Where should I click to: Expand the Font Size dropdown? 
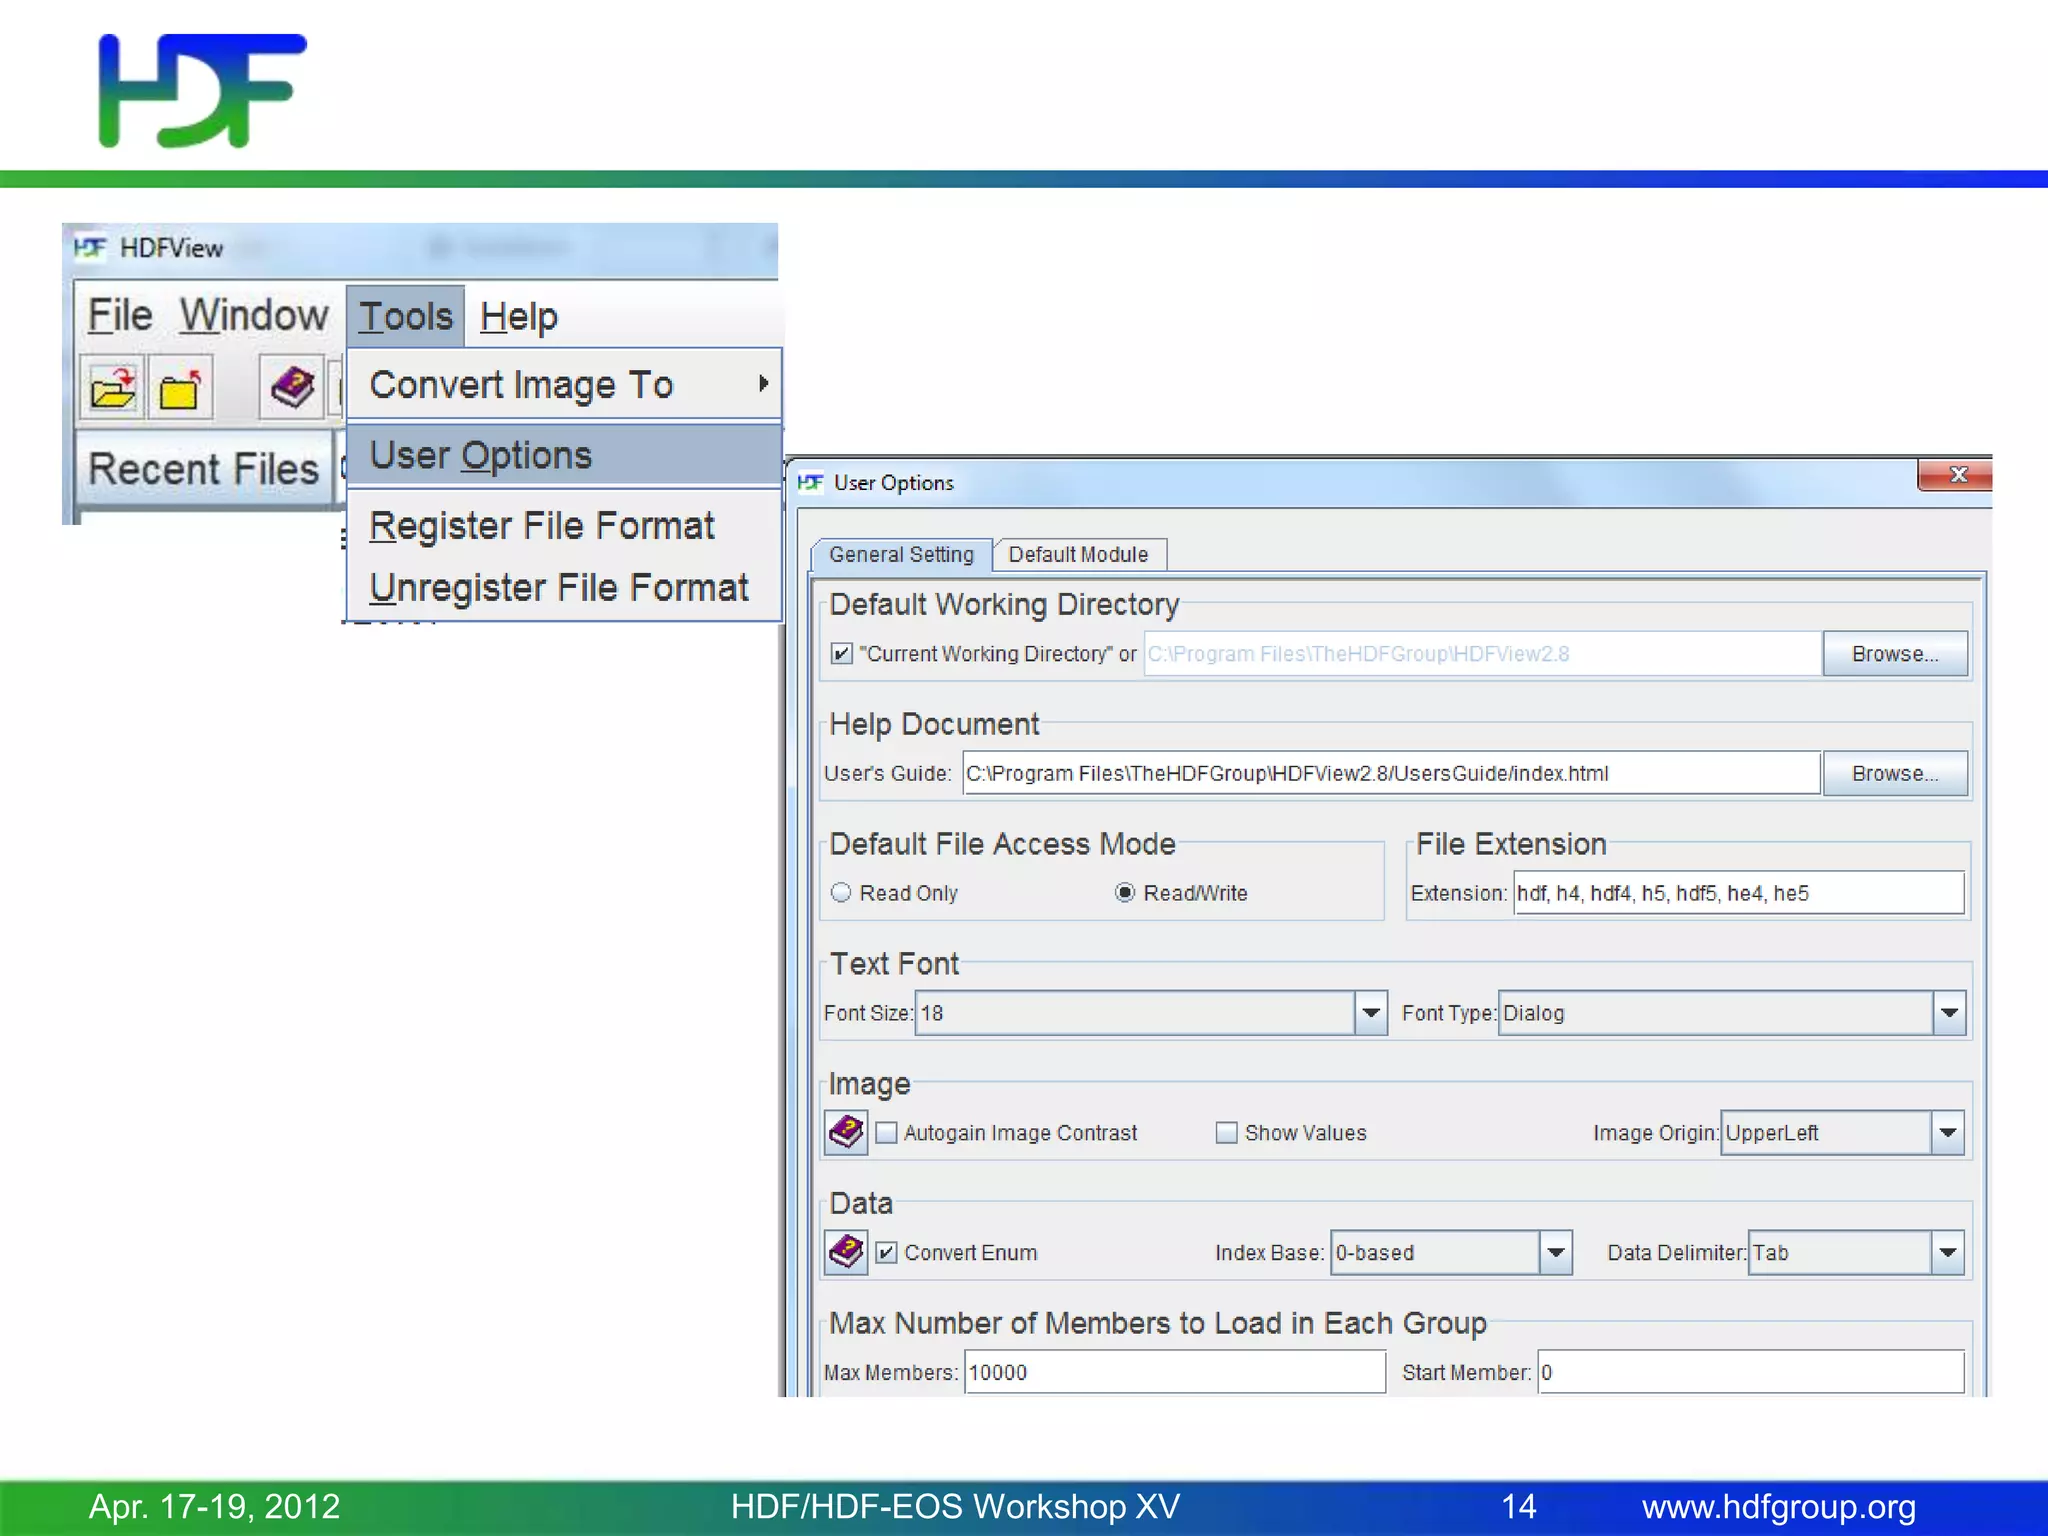pos(1370,1013)
